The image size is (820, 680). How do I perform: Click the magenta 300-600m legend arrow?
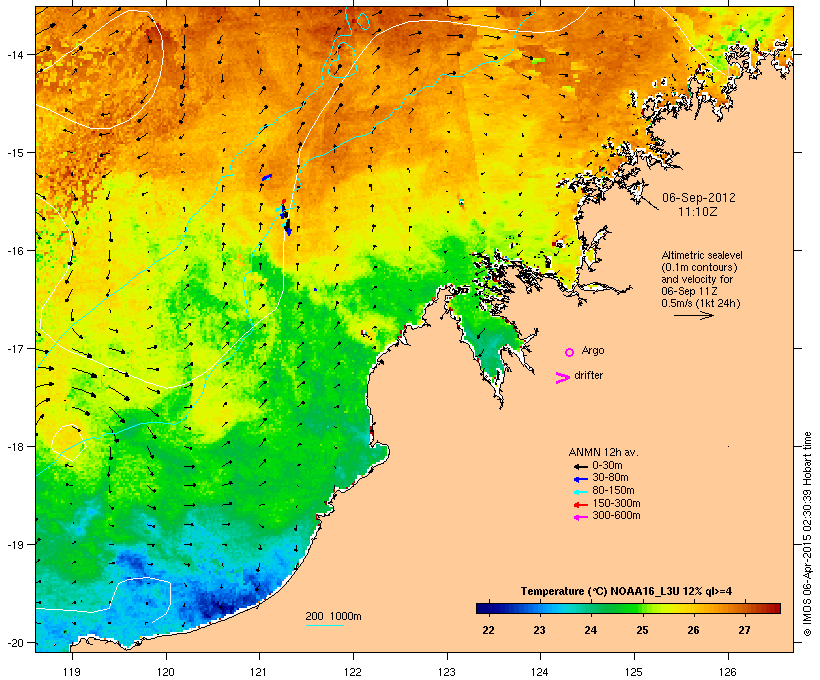[580, 517]
